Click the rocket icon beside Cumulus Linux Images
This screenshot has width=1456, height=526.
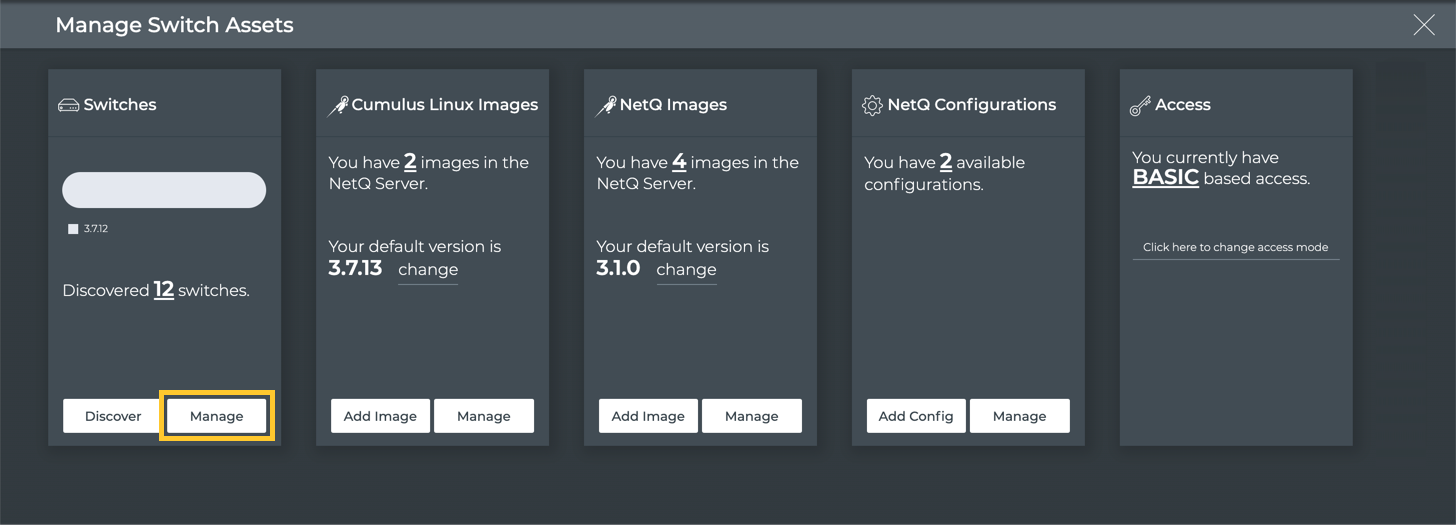338,105
